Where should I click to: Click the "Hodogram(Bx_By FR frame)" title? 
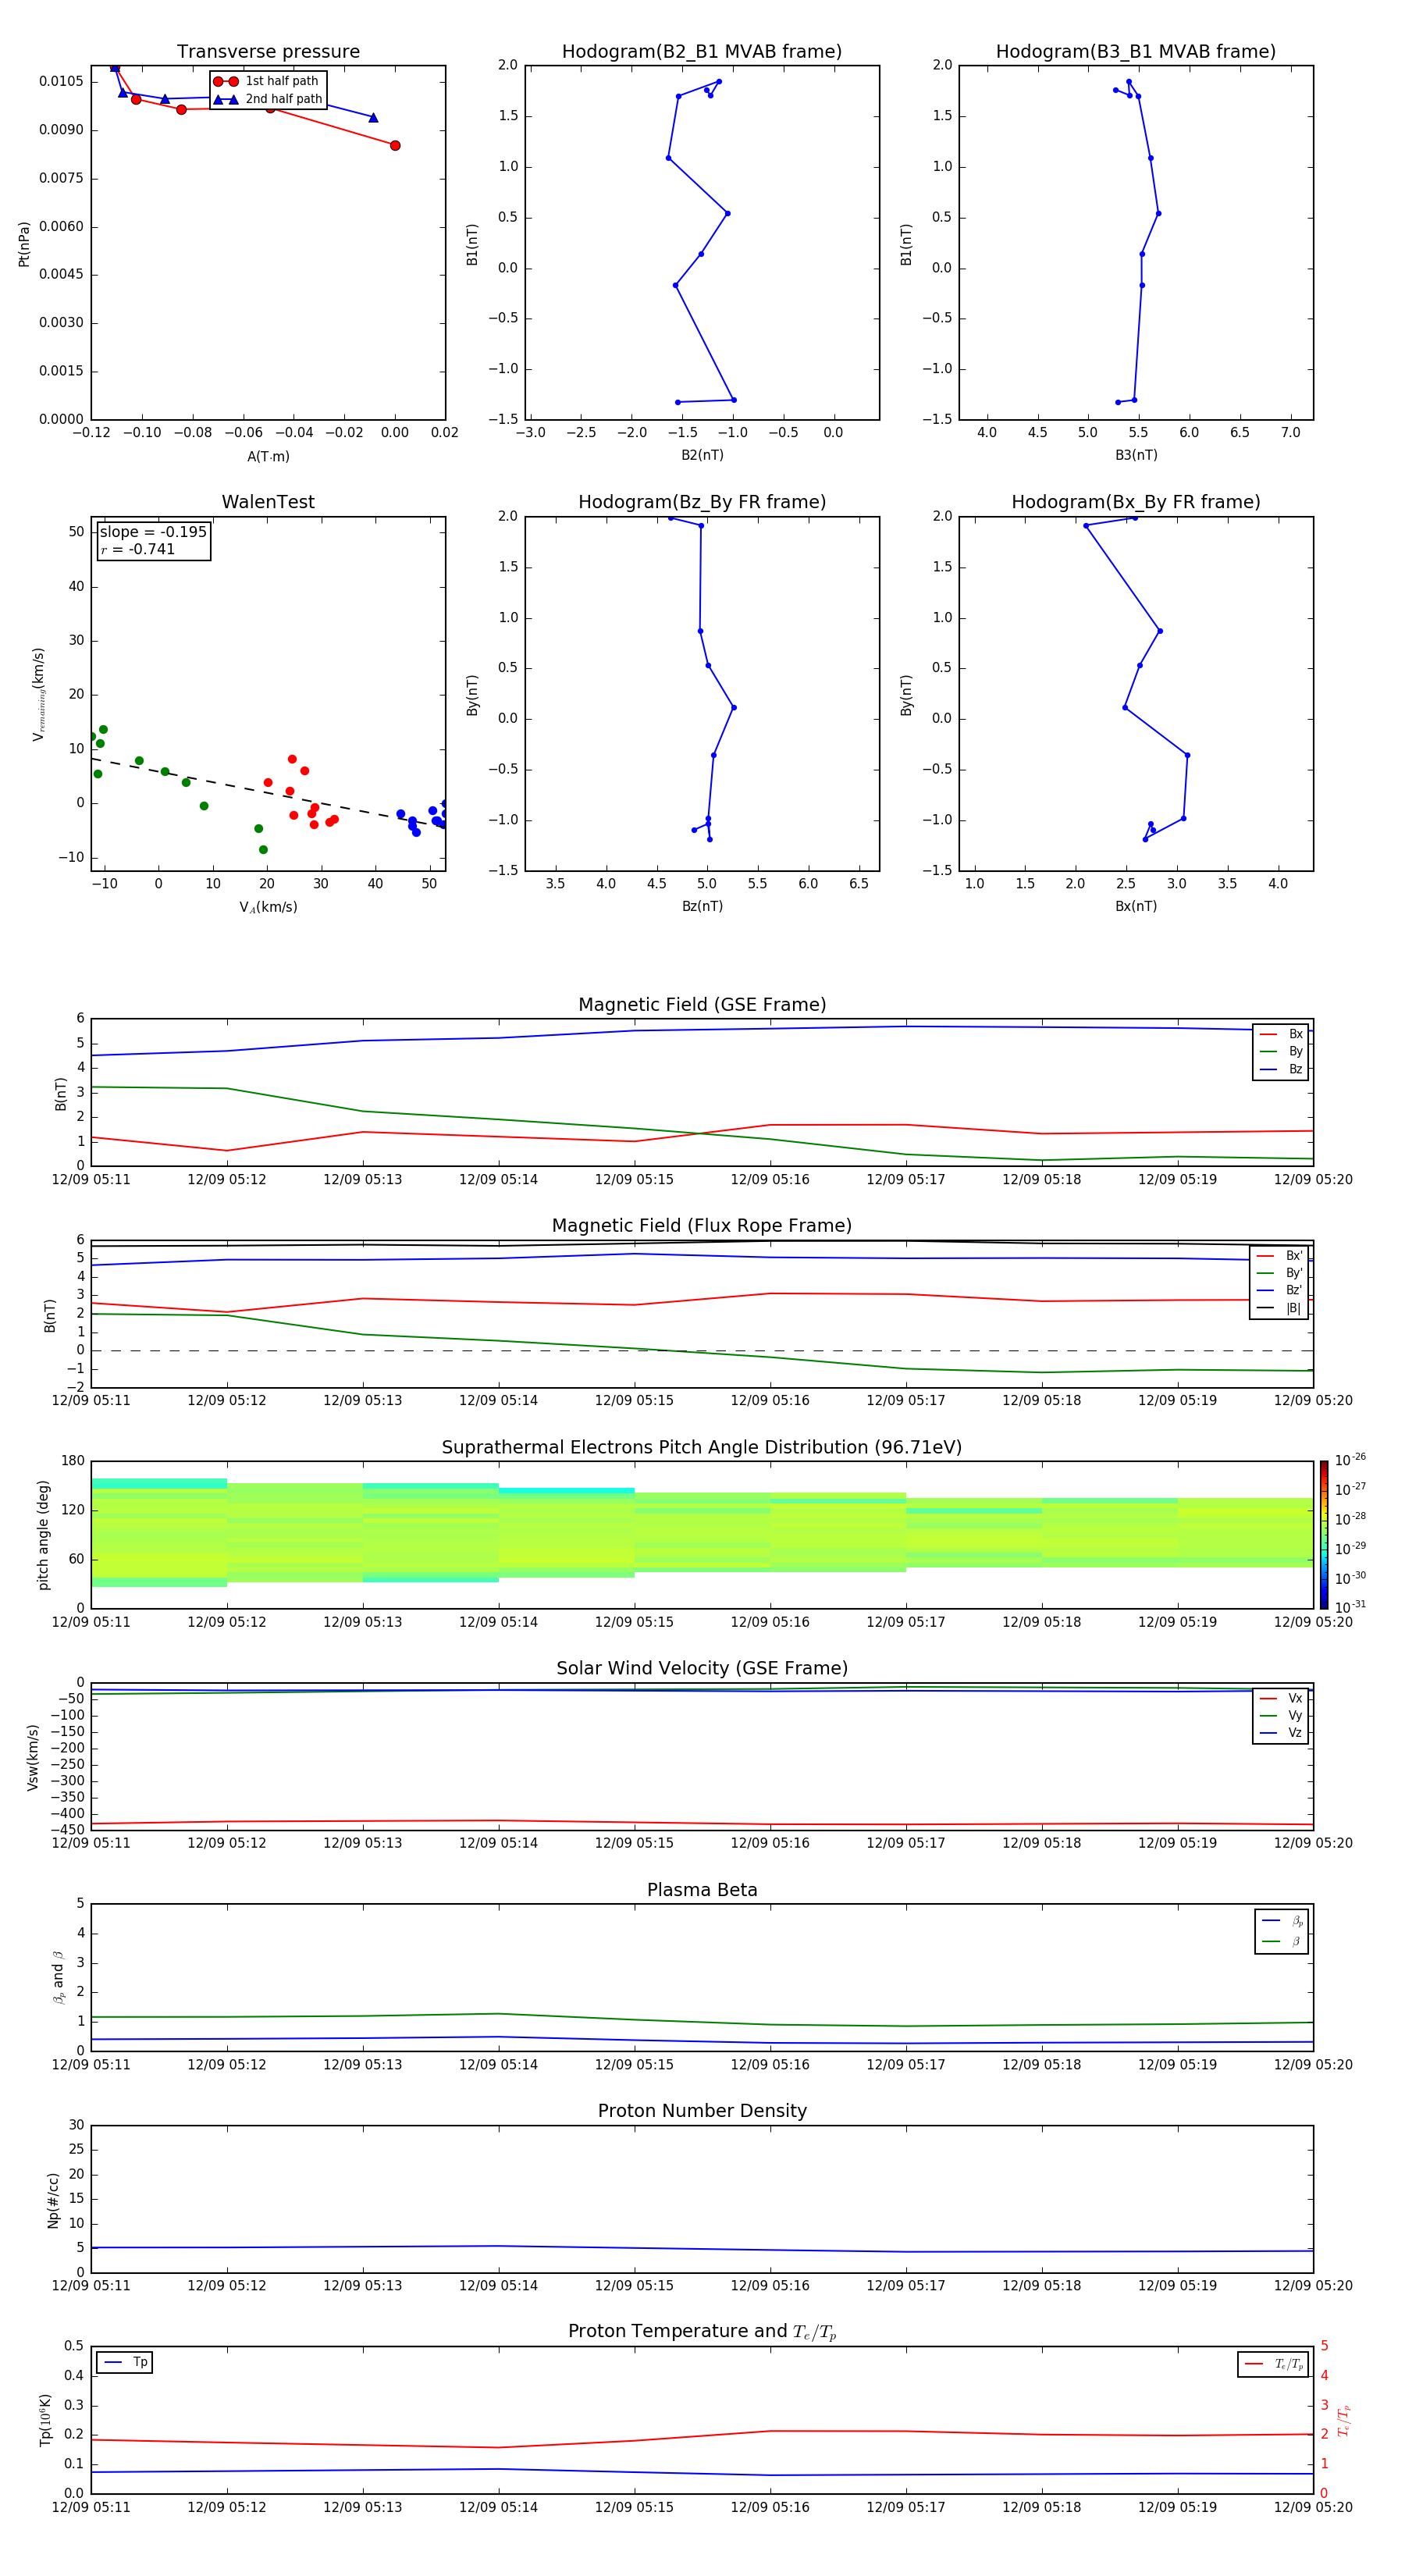pyautogui.click(x=1136, y=502)
